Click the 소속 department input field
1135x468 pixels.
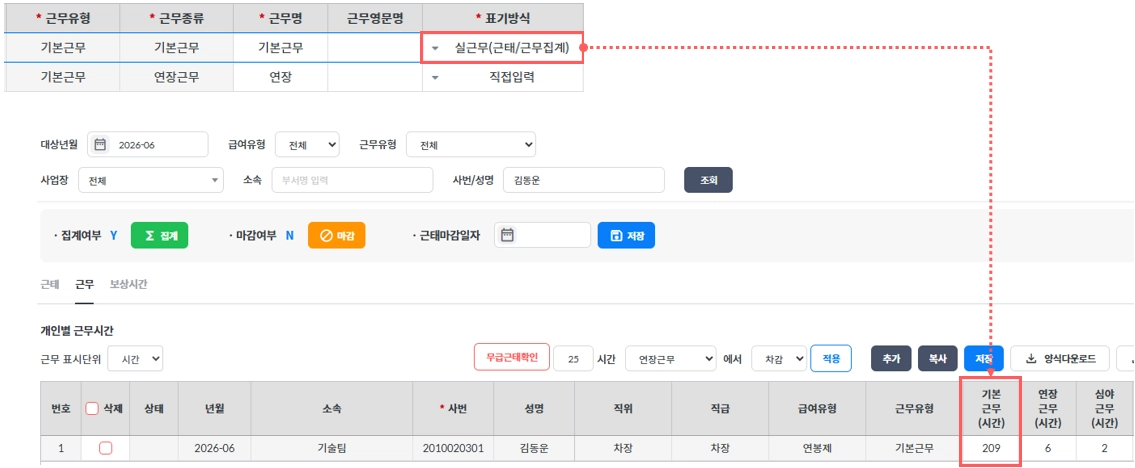coord(351,181)
